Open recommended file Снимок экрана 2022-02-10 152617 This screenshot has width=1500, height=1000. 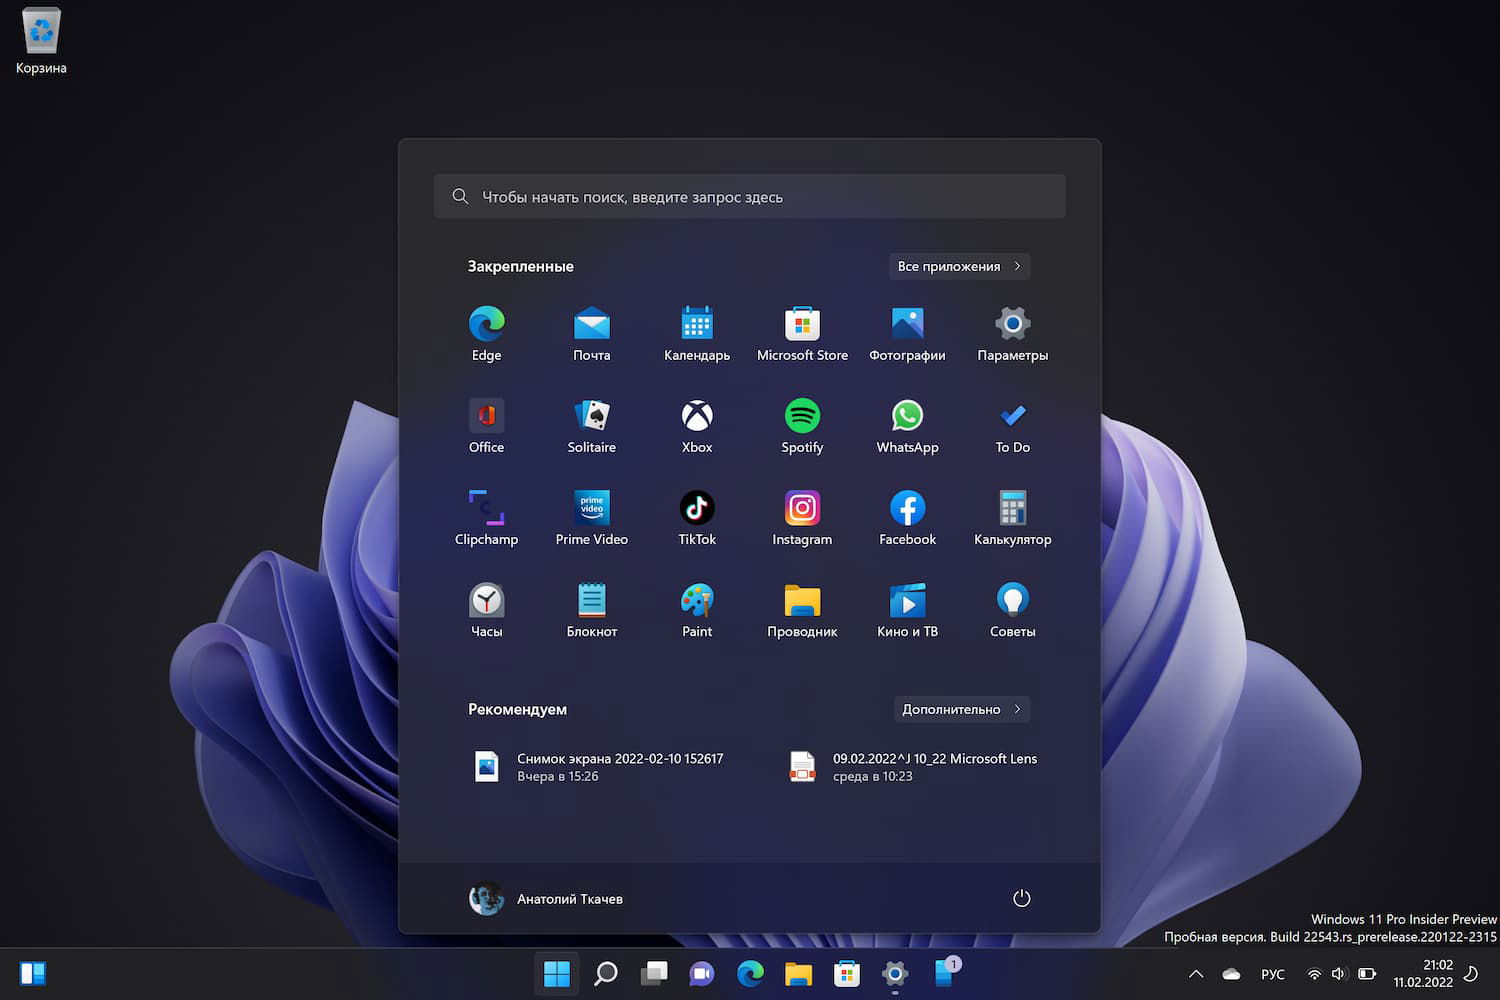(x=598, y=767)
